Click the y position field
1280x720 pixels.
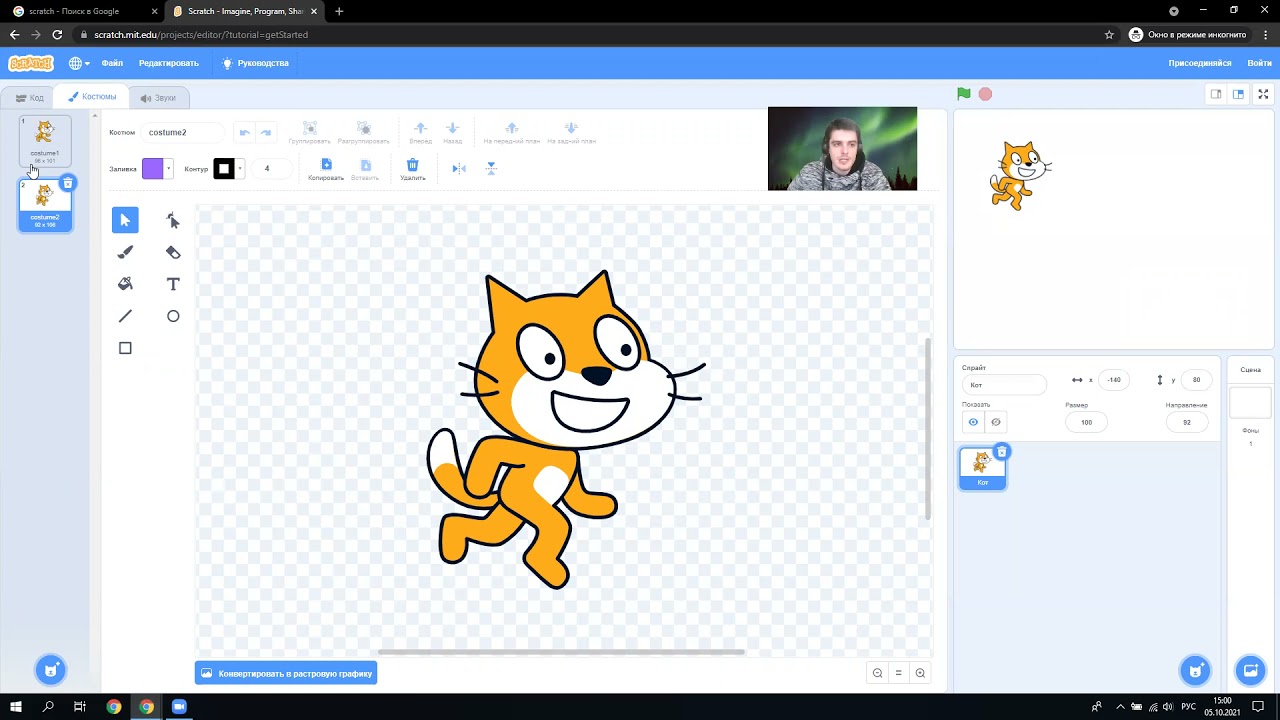click(x=1196, y=380)
